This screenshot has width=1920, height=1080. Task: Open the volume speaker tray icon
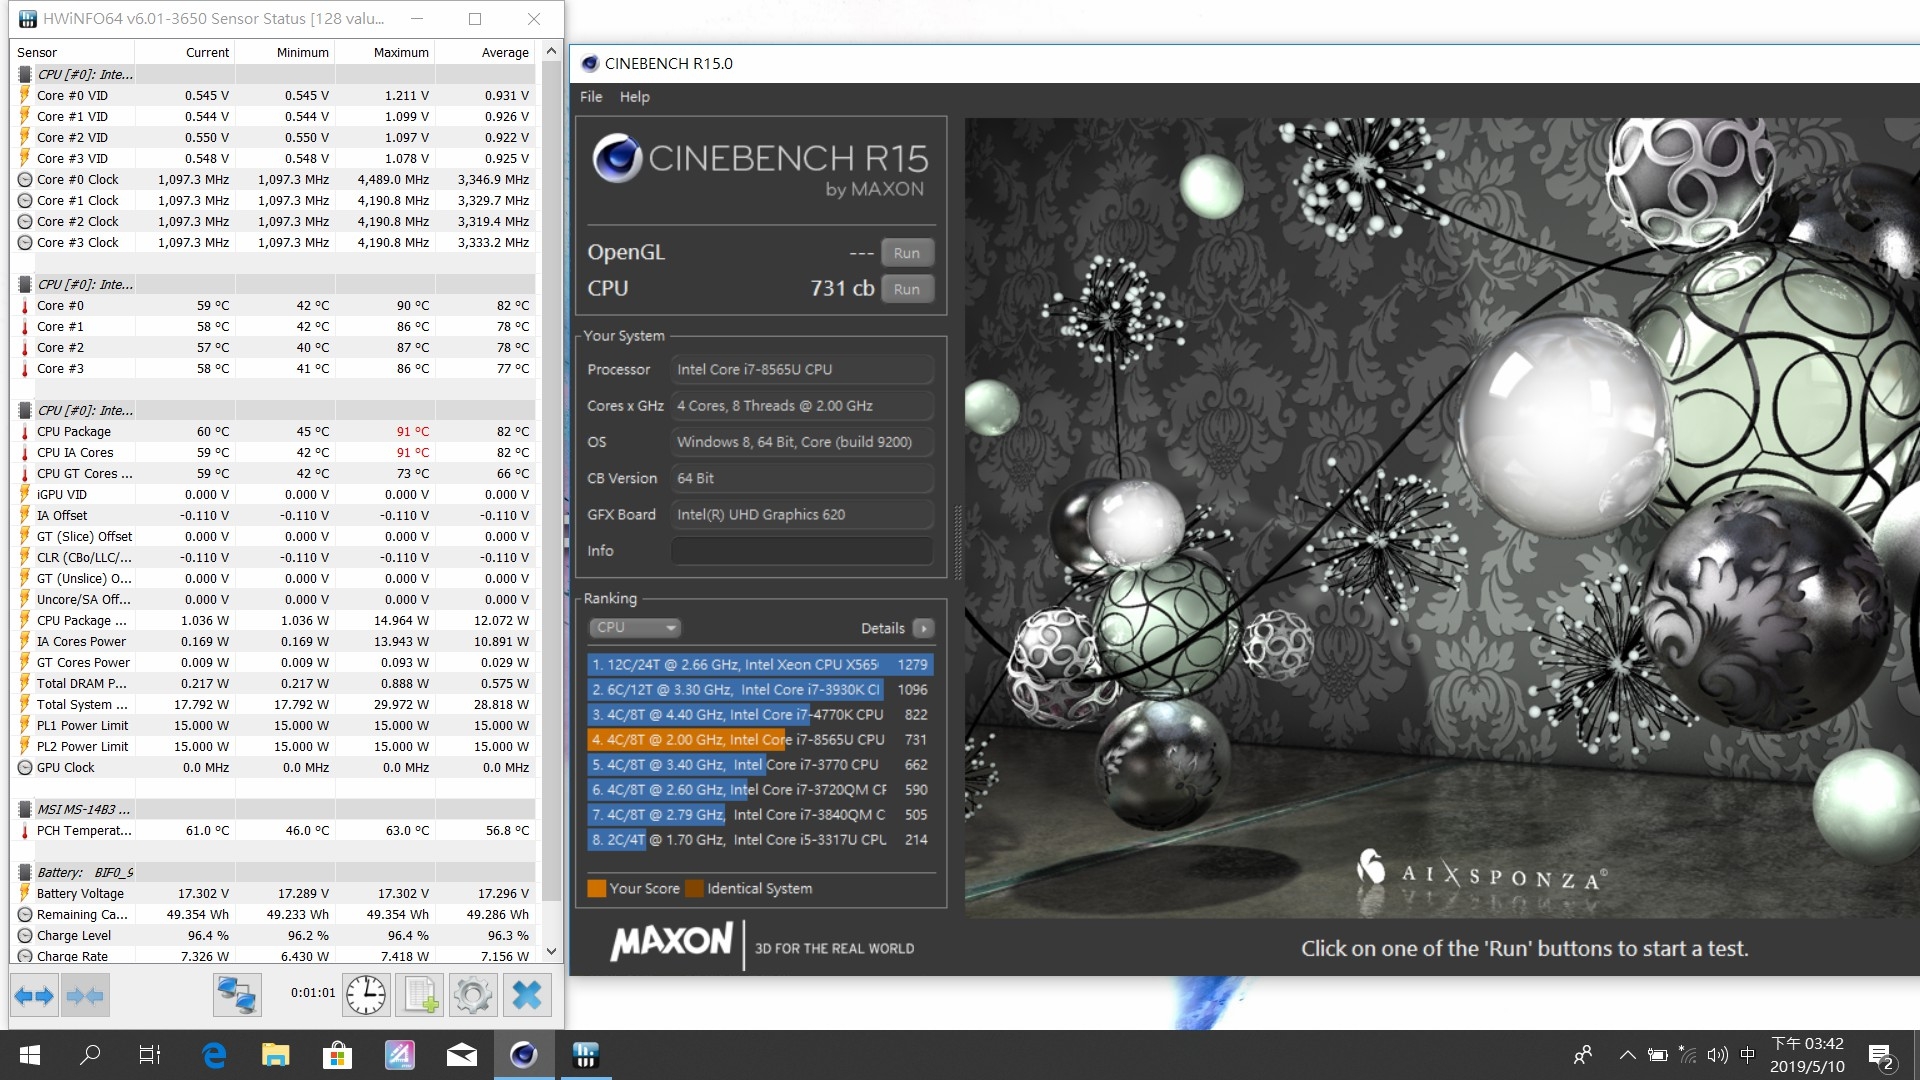(1717, 1055)
